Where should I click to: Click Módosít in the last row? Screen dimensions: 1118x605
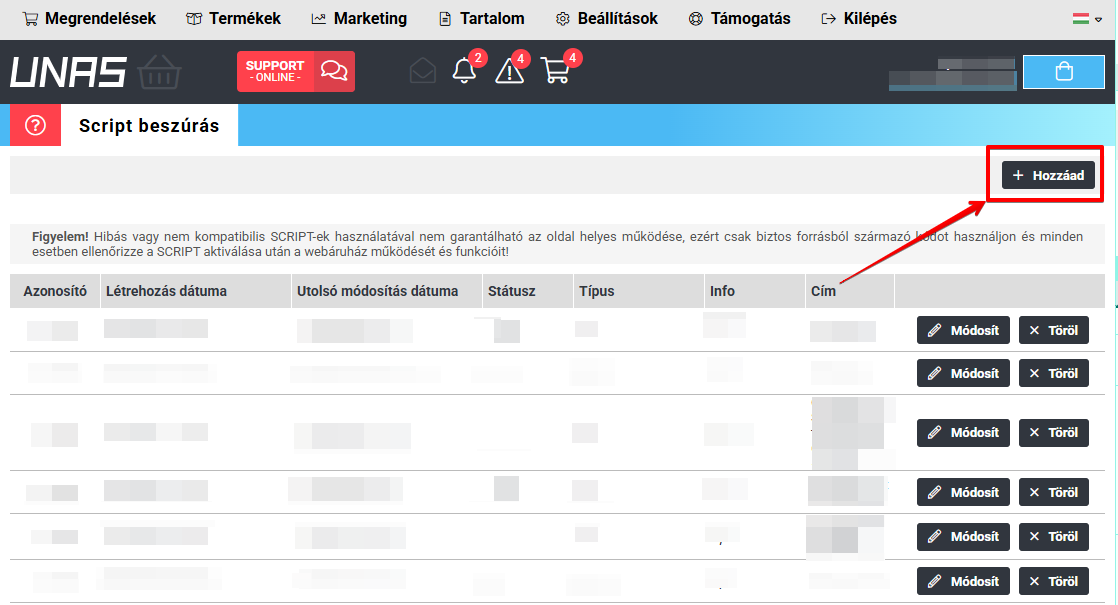pos(963,581)
